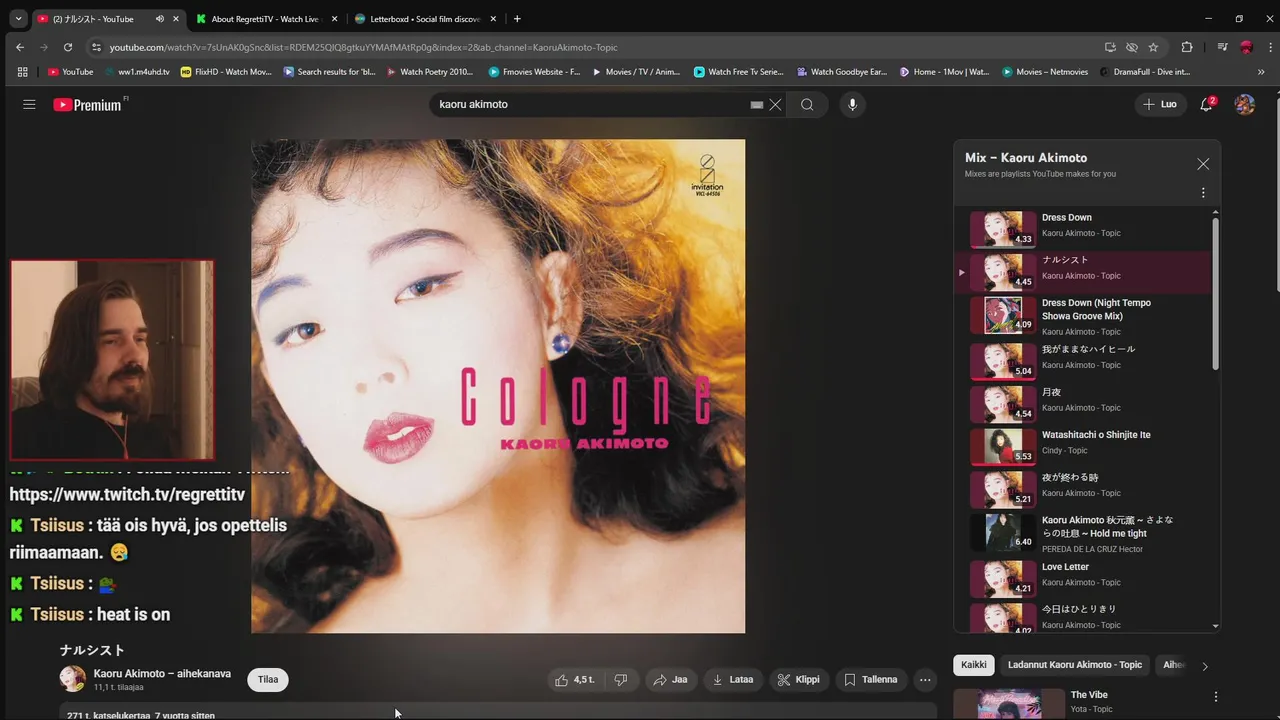Switch to About RegrettiTV browser tab
This screenshot has width=1280, height=720.
(x=266, y=19)
